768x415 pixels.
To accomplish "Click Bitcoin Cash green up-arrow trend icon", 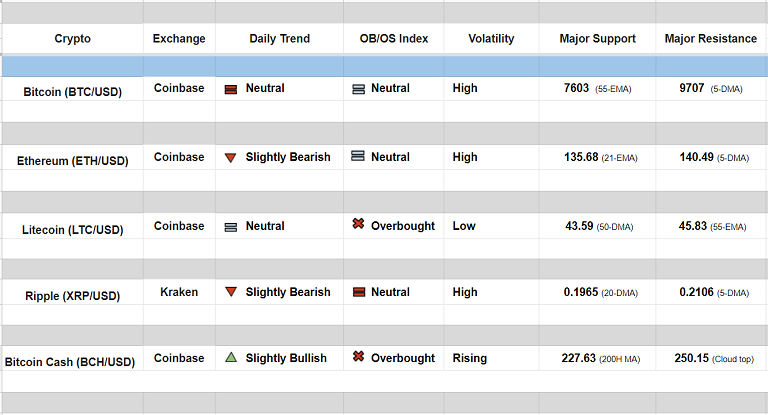I will pyautogui.click(x=231, y=358).
